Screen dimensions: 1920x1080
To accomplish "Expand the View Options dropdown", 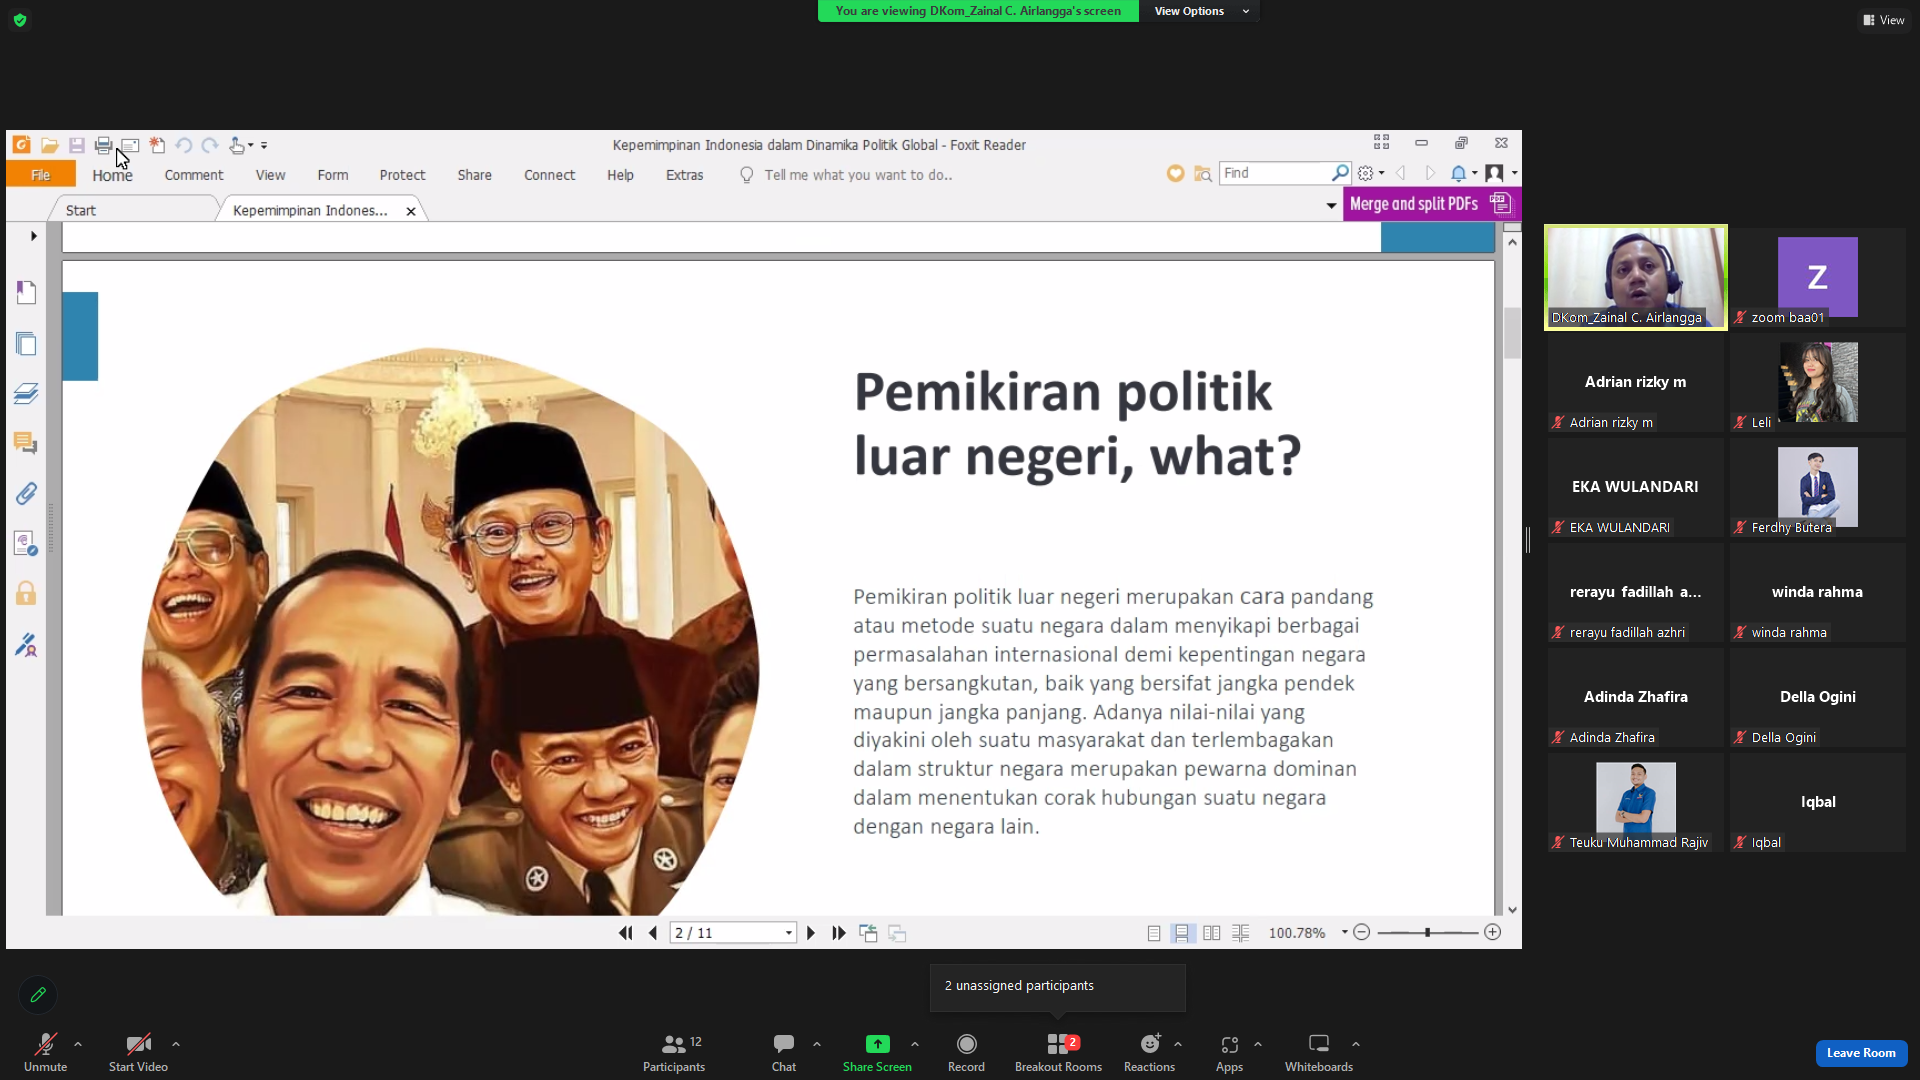I will [1201, 11].
